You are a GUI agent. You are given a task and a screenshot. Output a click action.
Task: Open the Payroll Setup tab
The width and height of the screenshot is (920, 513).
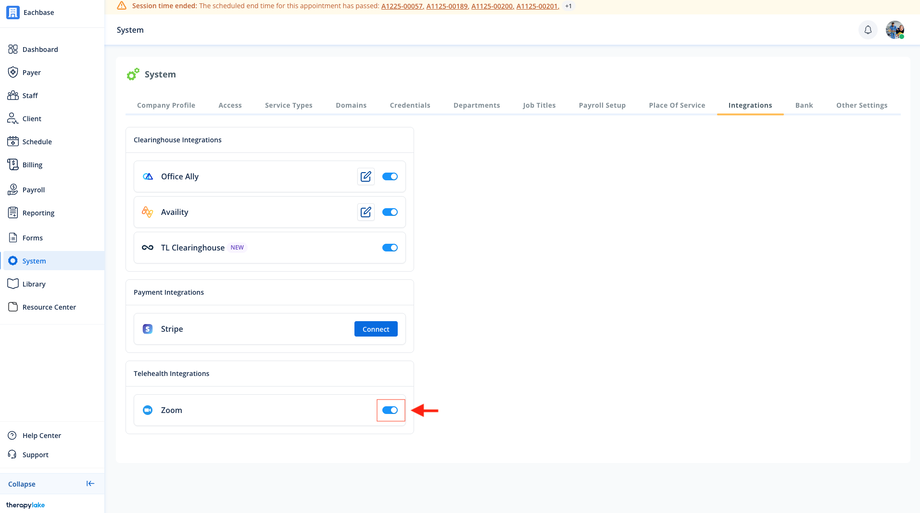[602, 105]
